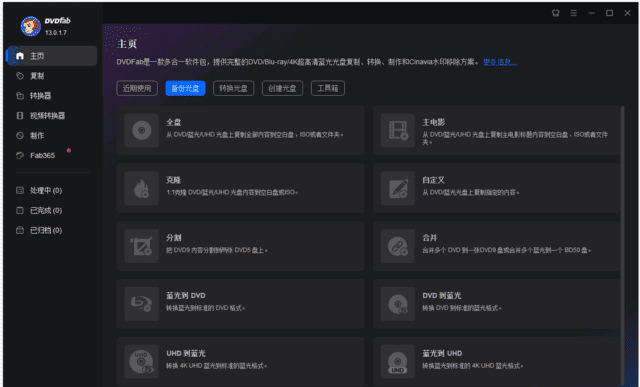Switch to the 工具箱 tab
640x387 pixels.
(328, 88)
